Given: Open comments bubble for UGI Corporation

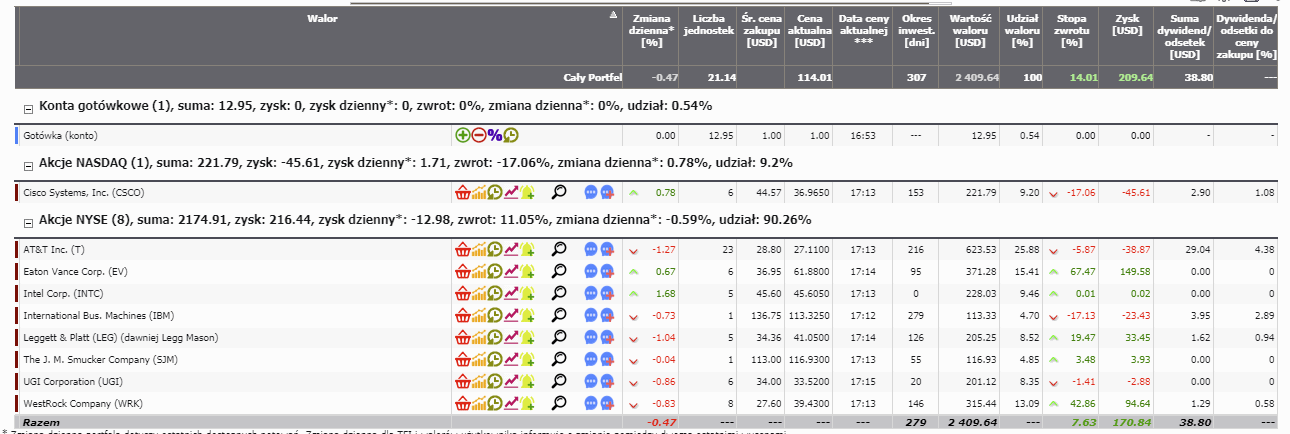Looking at the screenshot, I should click(x=590, y=381).
